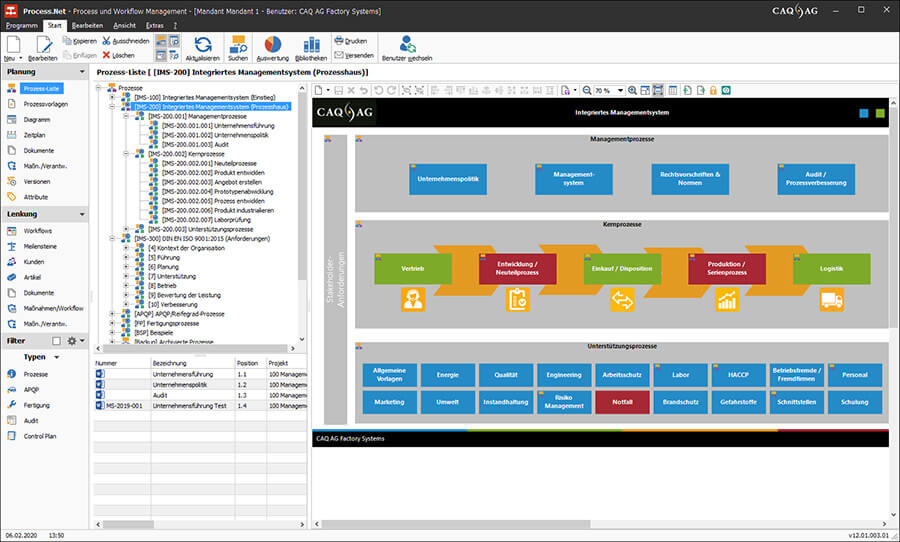The height and width of the screenshot is (542, 900).
Task: Toggle the APQP type filter
Action: pos(32,390)
